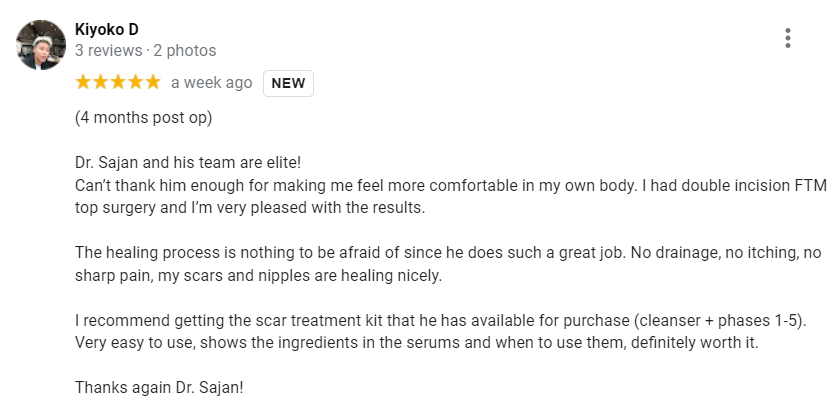
Task: Click the "a week ago" timestamp
Action: (212, 83)
